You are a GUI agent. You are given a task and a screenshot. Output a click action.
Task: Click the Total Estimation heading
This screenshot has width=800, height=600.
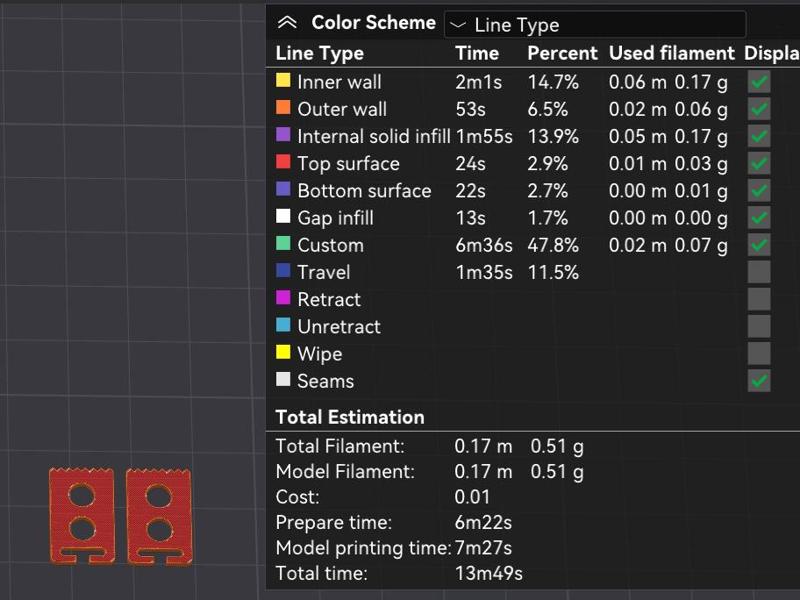point(350,417)
